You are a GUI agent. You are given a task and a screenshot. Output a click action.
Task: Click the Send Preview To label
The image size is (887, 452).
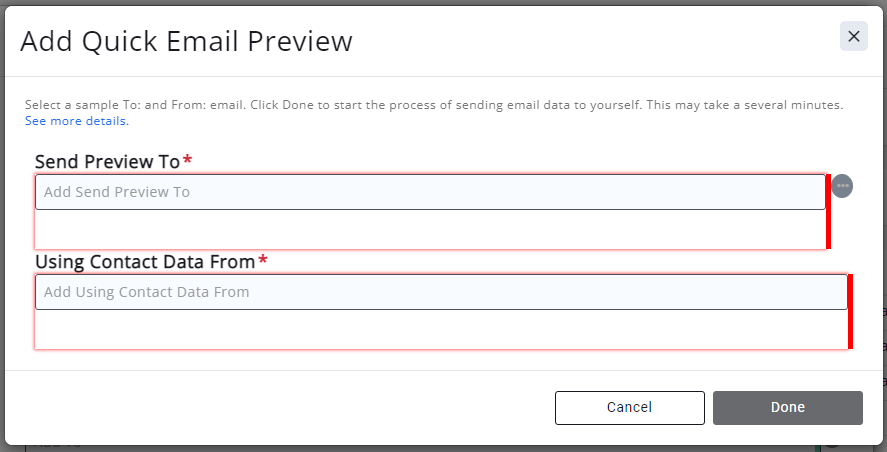click(x=107, y=161)
